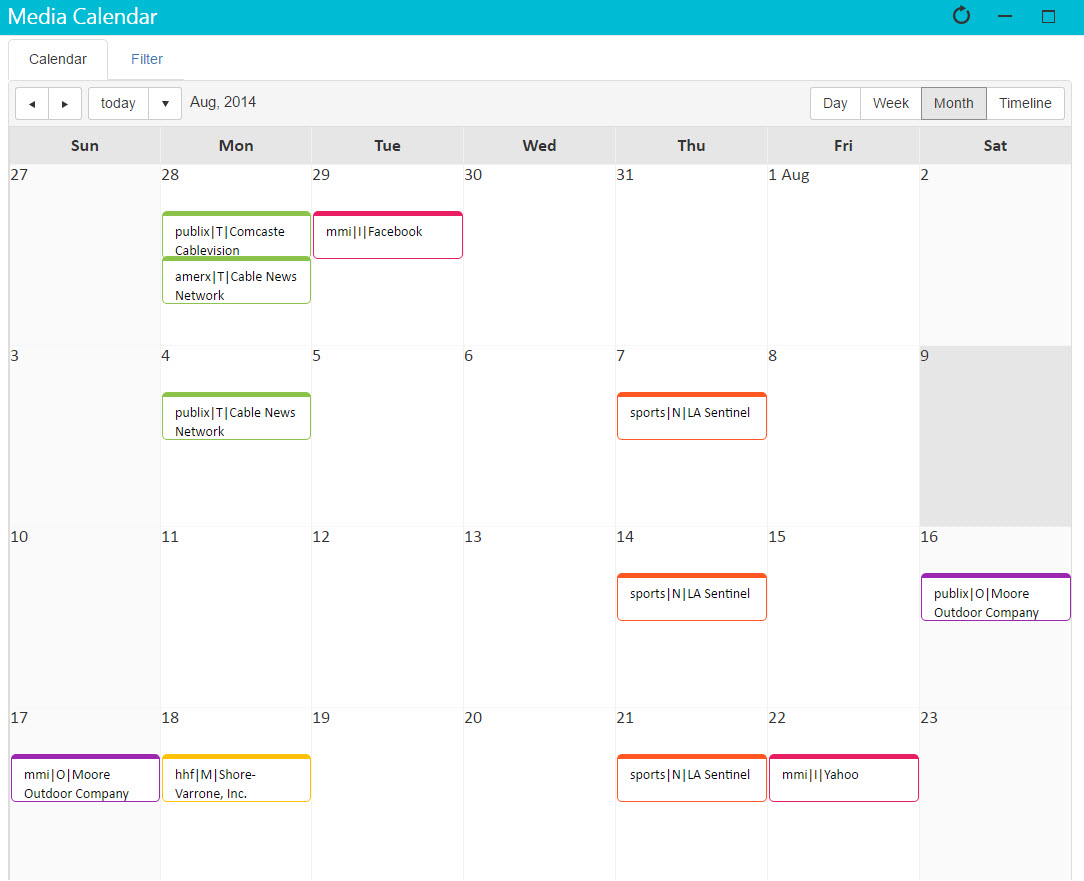Screen dimensions: 1084x881
Task: Click date number 13
Action: (x=473, y=537)
